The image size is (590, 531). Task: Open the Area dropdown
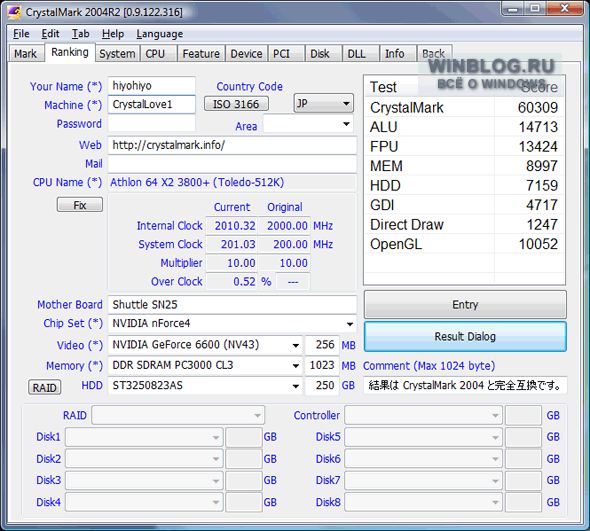click(x=309, y=124)
